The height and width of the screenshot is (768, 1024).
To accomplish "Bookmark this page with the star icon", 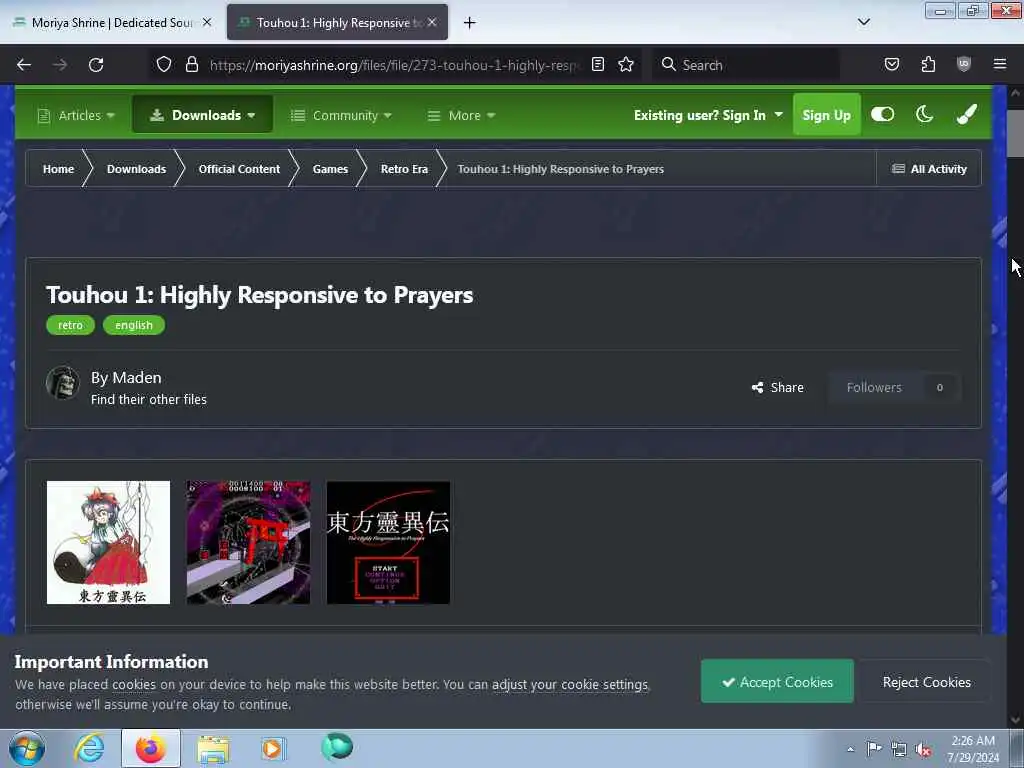I will click(626, 64).
